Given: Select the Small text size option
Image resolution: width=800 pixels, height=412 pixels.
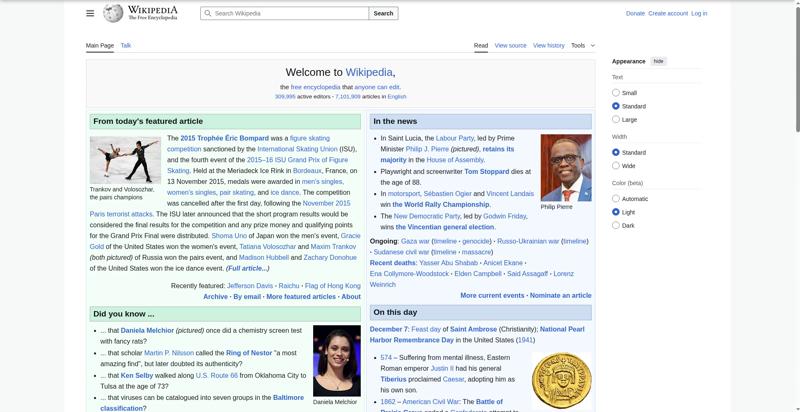Looking at the screenshot, I should point(616,93).
